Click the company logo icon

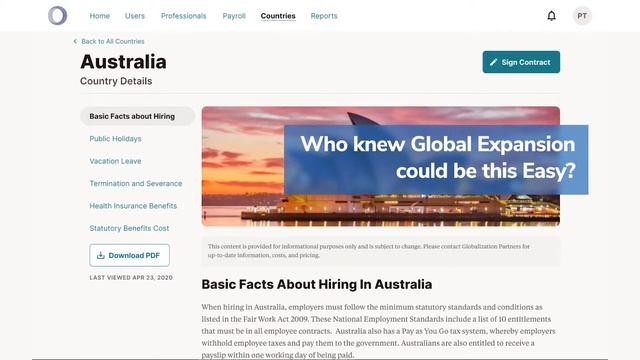[x=58, y=16]
